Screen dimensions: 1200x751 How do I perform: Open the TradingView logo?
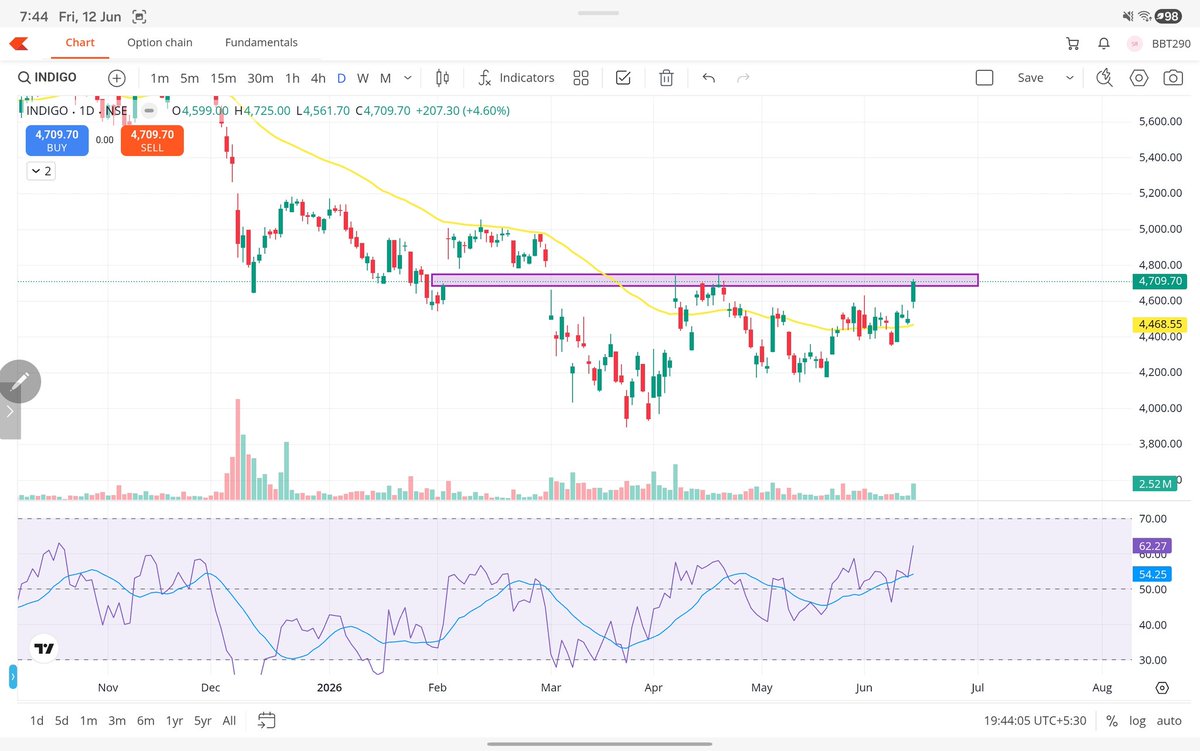tap(44, 649)
